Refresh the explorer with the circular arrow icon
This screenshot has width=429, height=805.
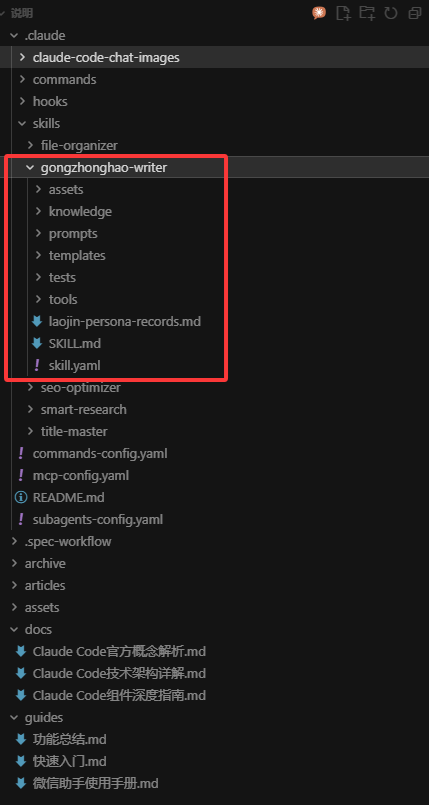391,13
